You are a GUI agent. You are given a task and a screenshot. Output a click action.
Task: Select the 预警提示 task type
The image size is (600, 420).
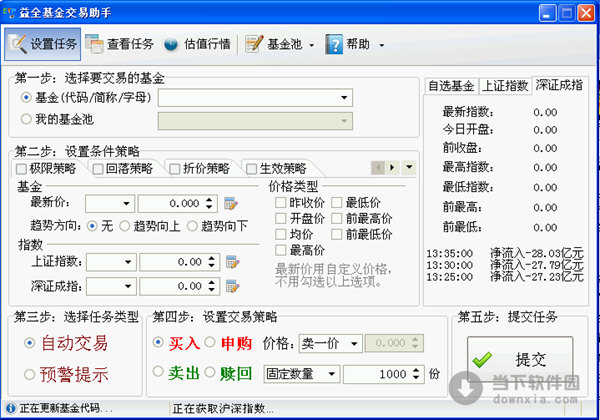29,374
